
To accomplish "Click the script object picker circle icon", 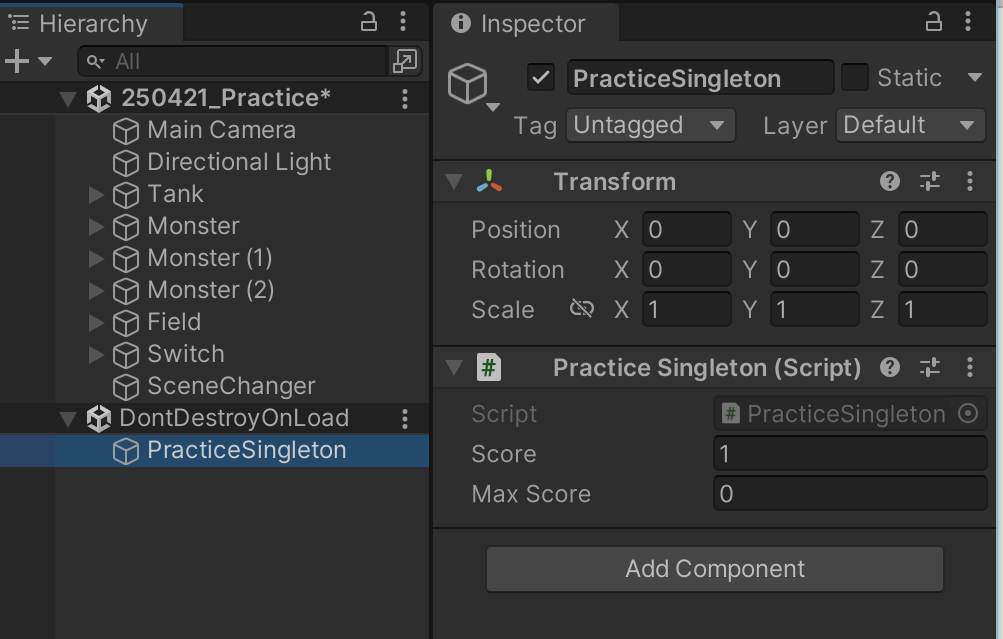I will click(x=967, y=414).
